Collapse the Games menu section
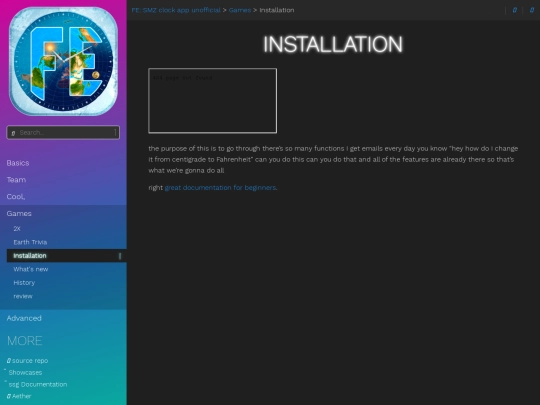 (19, 214)
